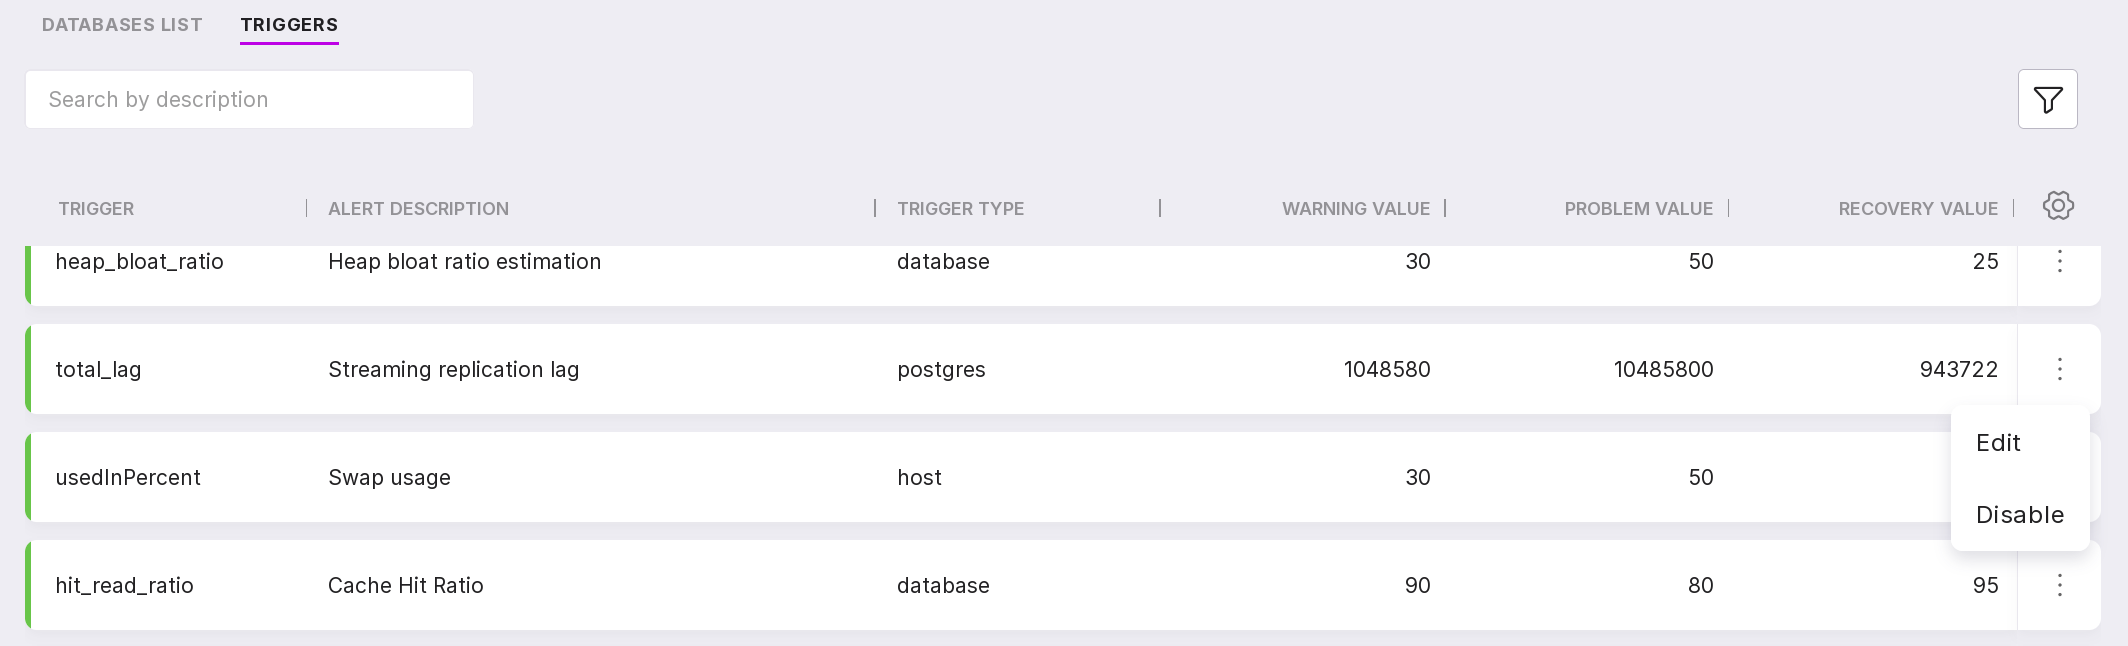
Task: Select Disable in the context menu
Action: pyautogui.click(x=2019, y=515)
